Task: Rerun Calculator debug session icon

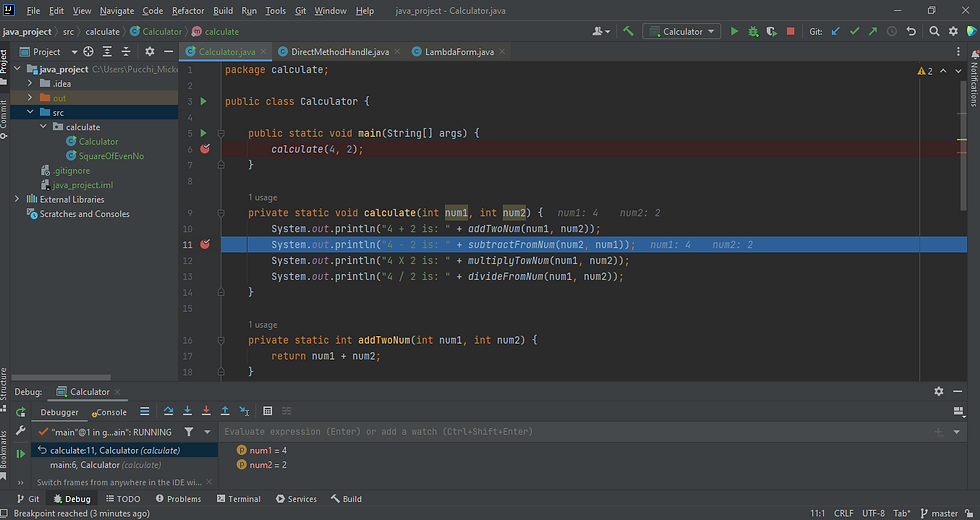Action: pos(21,412)
